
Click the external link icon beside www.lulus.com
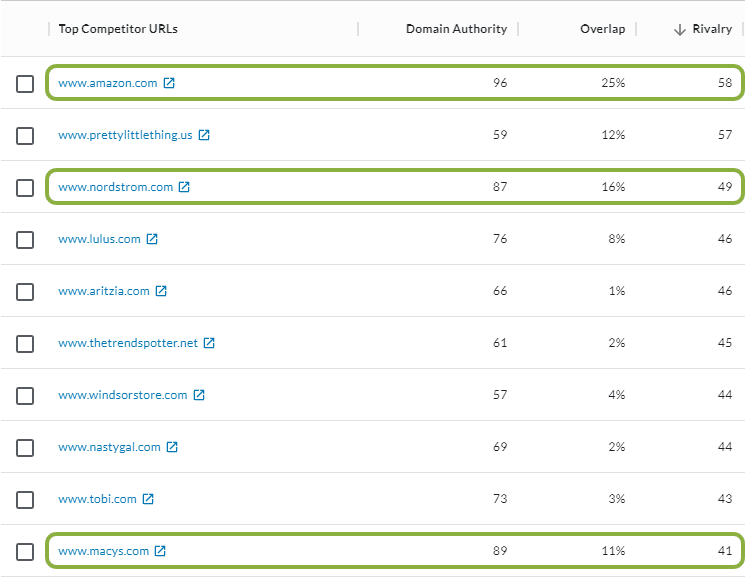click(x=152, y=239)
